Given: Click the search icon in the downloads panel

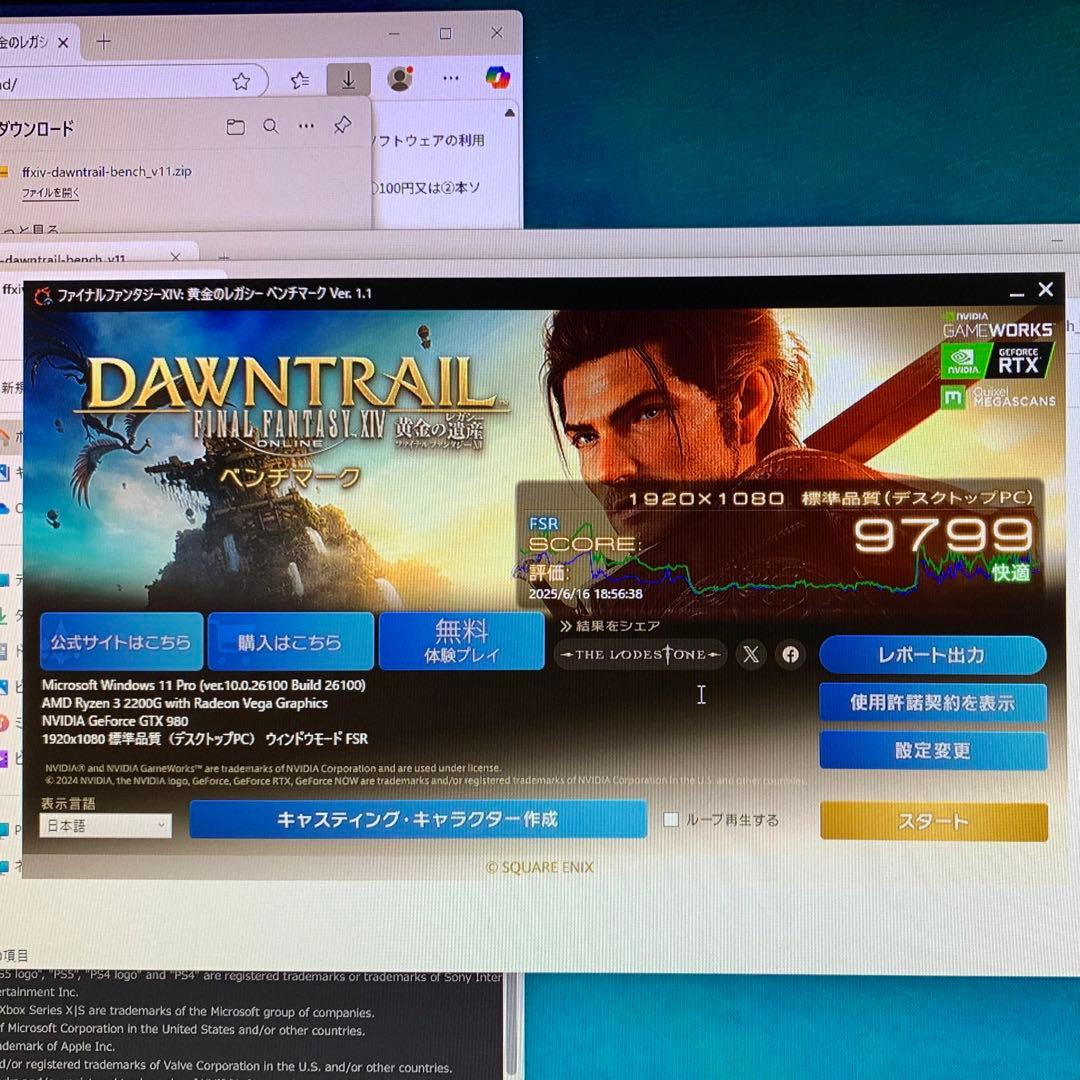Looking at the screenshot, I should [x=270, y=127].
